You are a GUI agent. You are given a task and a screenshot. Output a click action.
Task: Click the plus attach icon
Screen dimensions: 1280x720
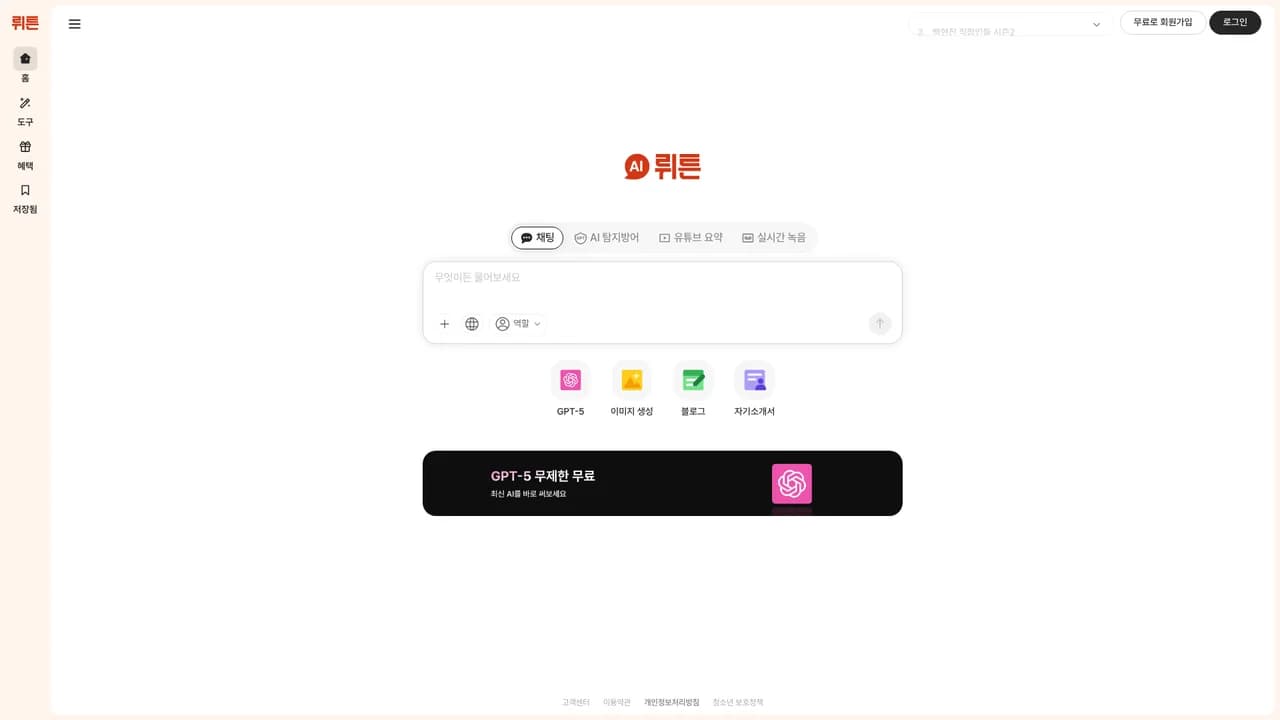coord(445,324)
